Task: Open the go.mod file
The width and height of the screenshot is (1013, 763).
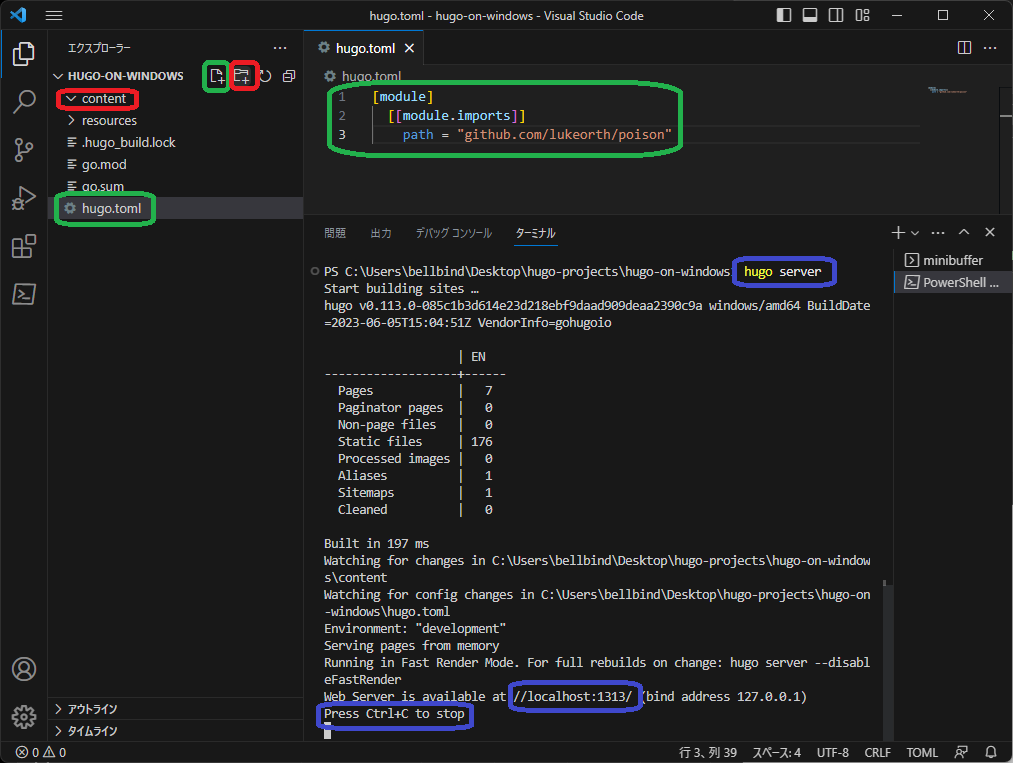Action: pyautogui.click(x=103, y=165)
